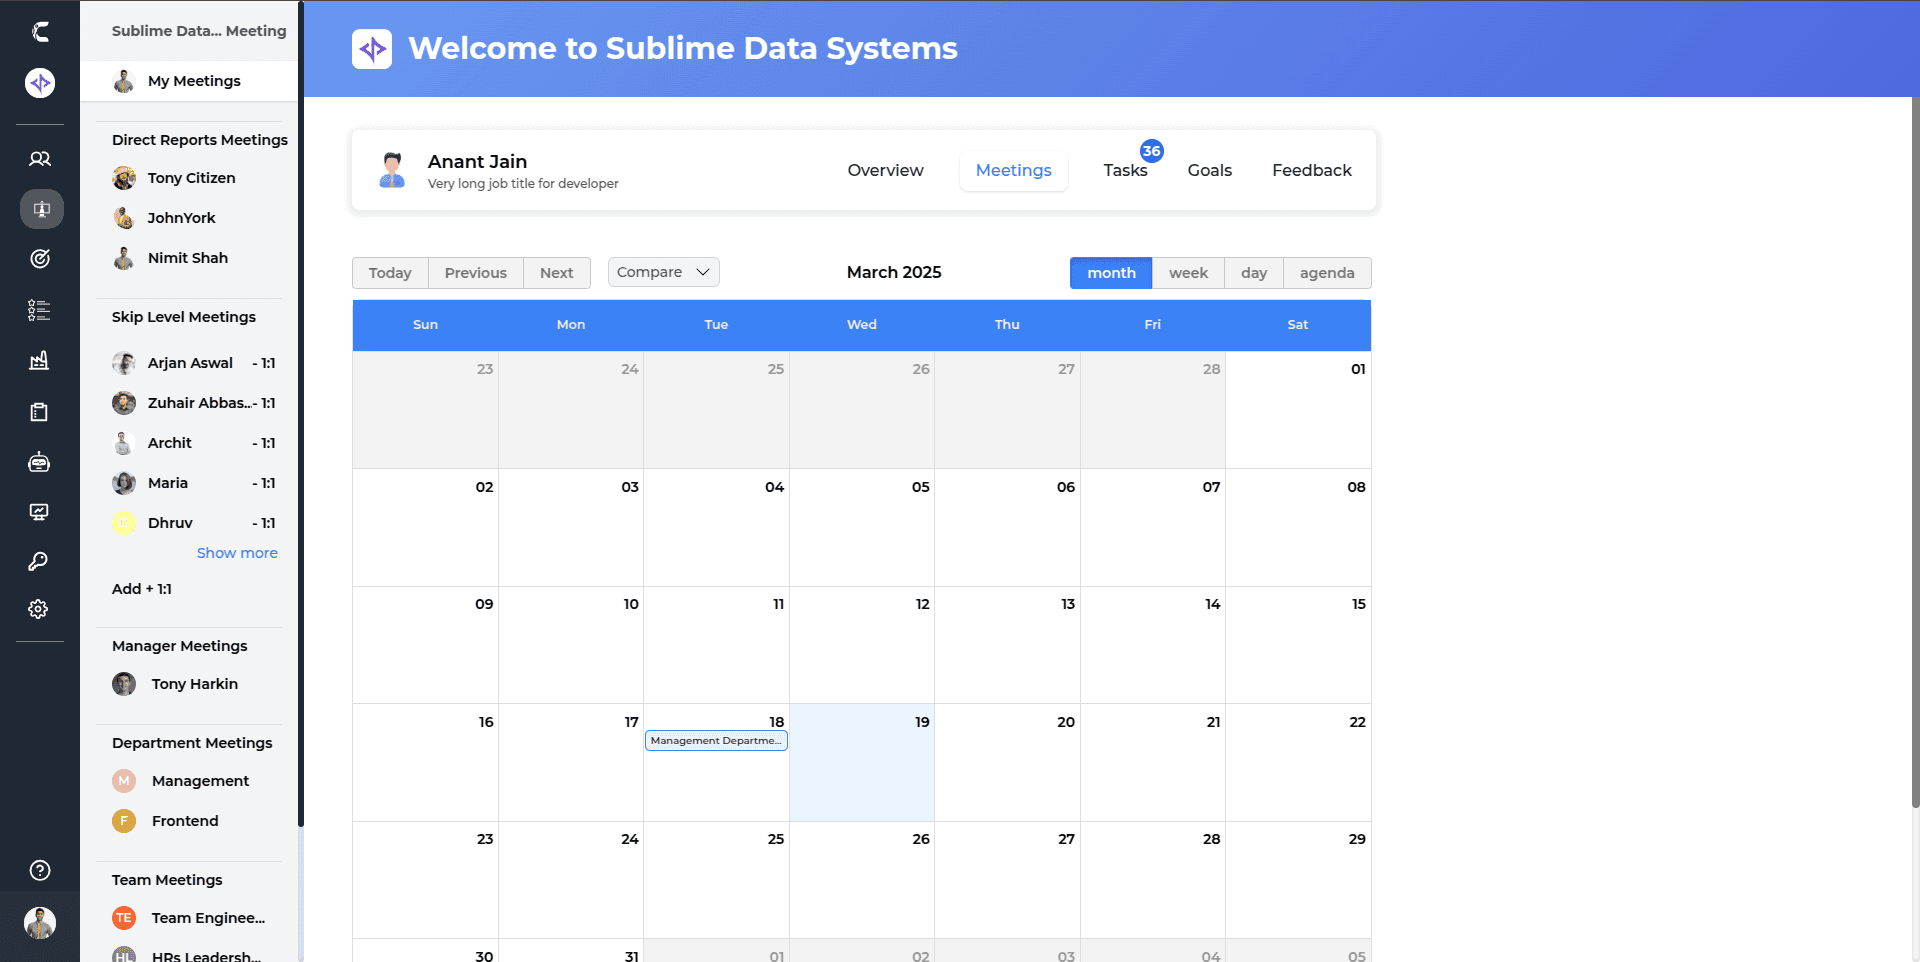Click the header logo next to Welcome title
Viewport: 1920px width, 962px height.
(372, 49)
